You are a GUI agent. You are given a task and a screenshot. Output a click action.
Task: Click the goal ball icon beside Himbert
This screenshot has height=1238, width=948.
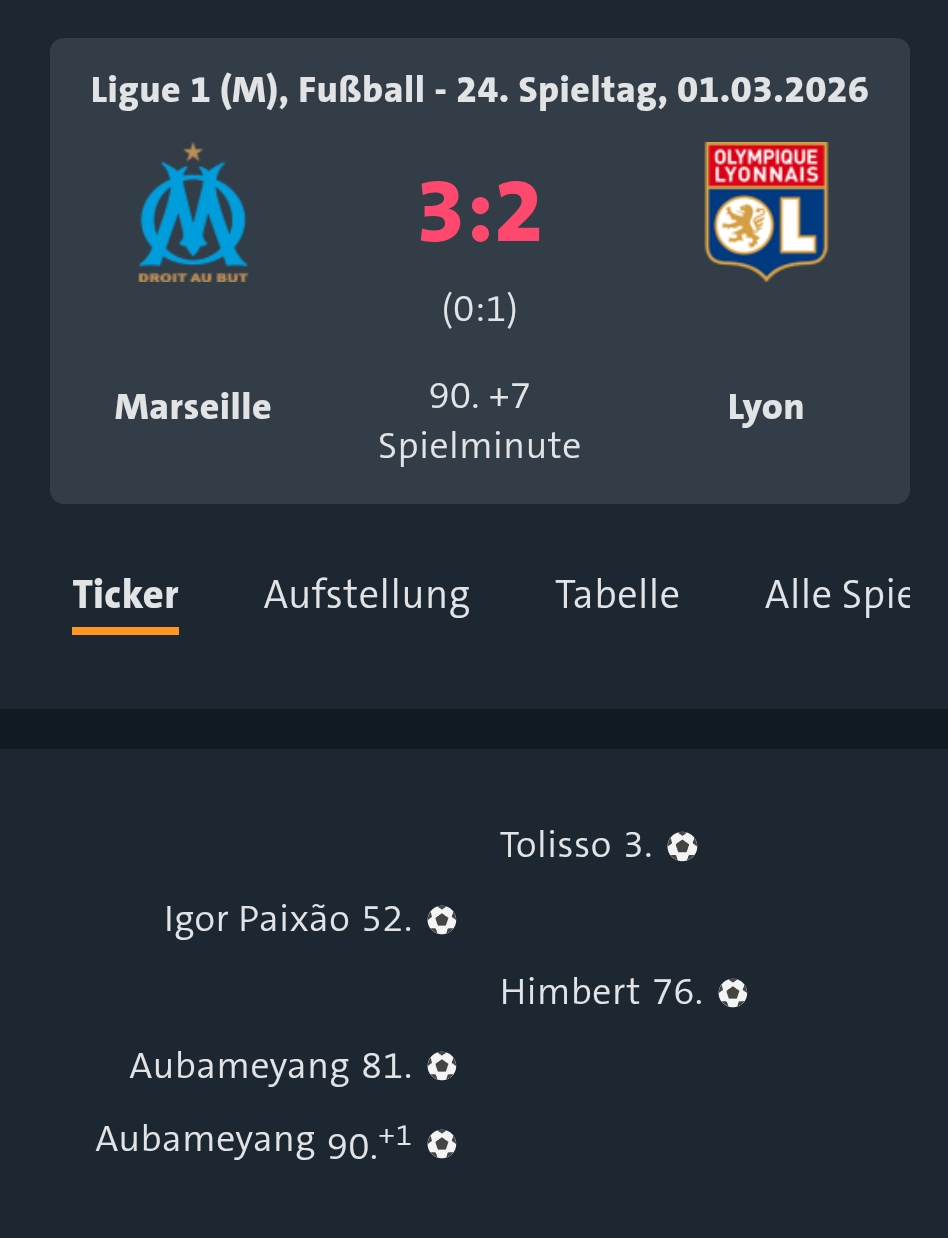tap(733, 993)
